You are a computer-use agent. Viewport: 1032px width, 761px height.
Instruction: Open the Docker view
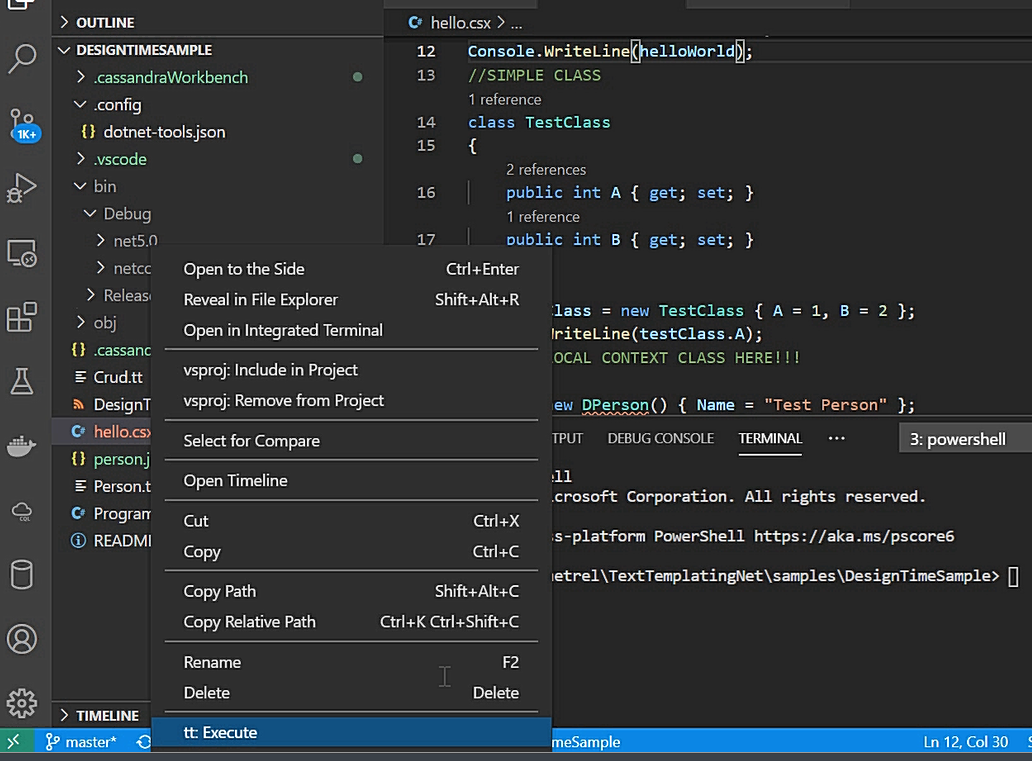[x=22, y=446]
